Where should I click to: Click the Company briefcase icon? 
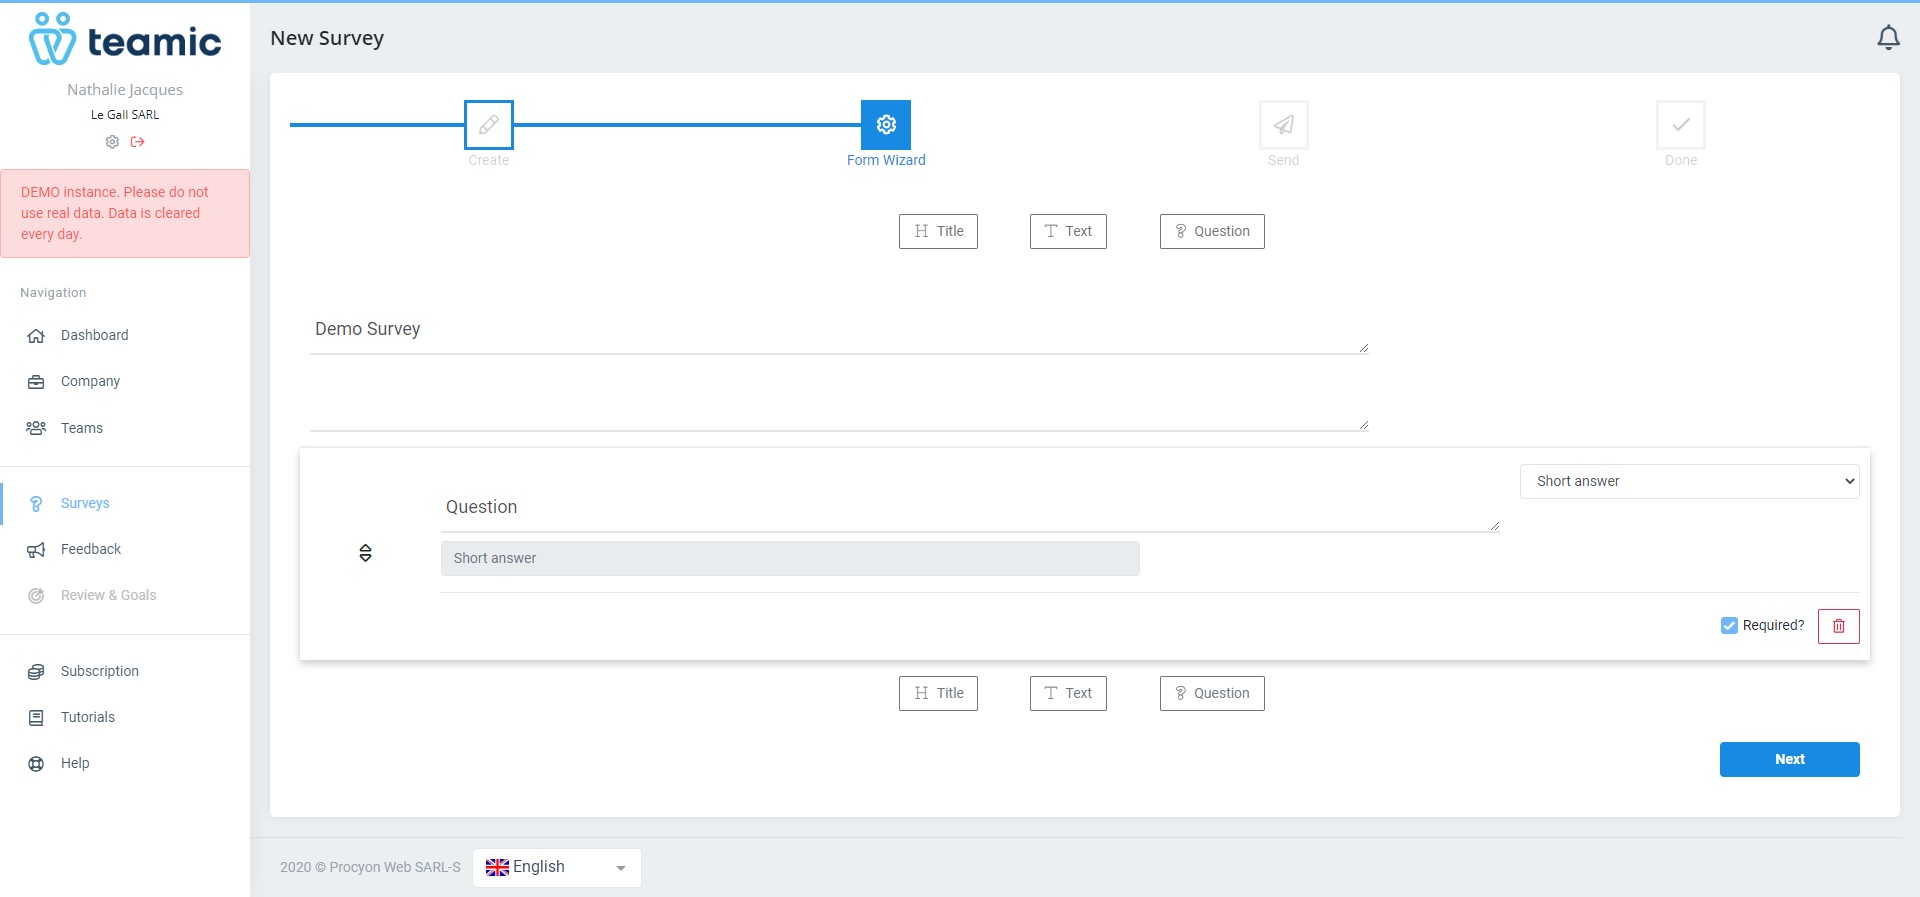[x=36, y=382]
